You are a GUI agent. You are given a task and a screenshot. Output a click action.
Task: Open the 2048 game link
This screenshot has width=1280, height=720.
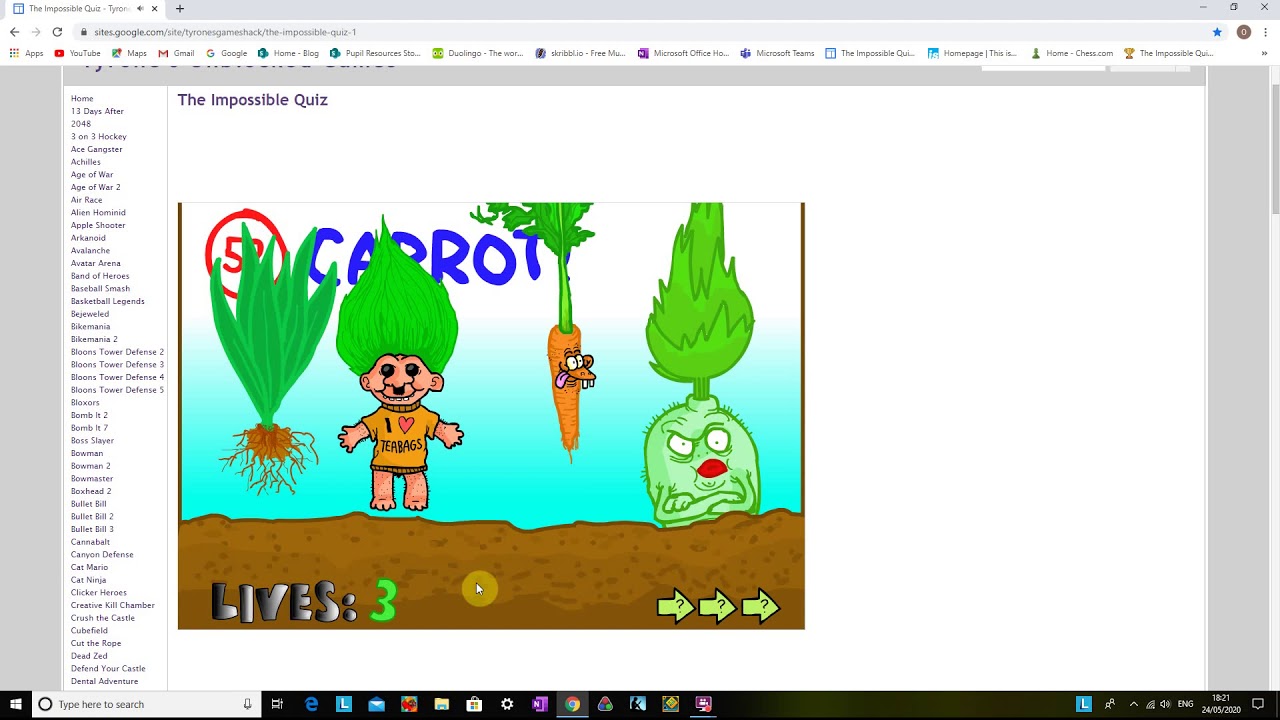point(80,124)
